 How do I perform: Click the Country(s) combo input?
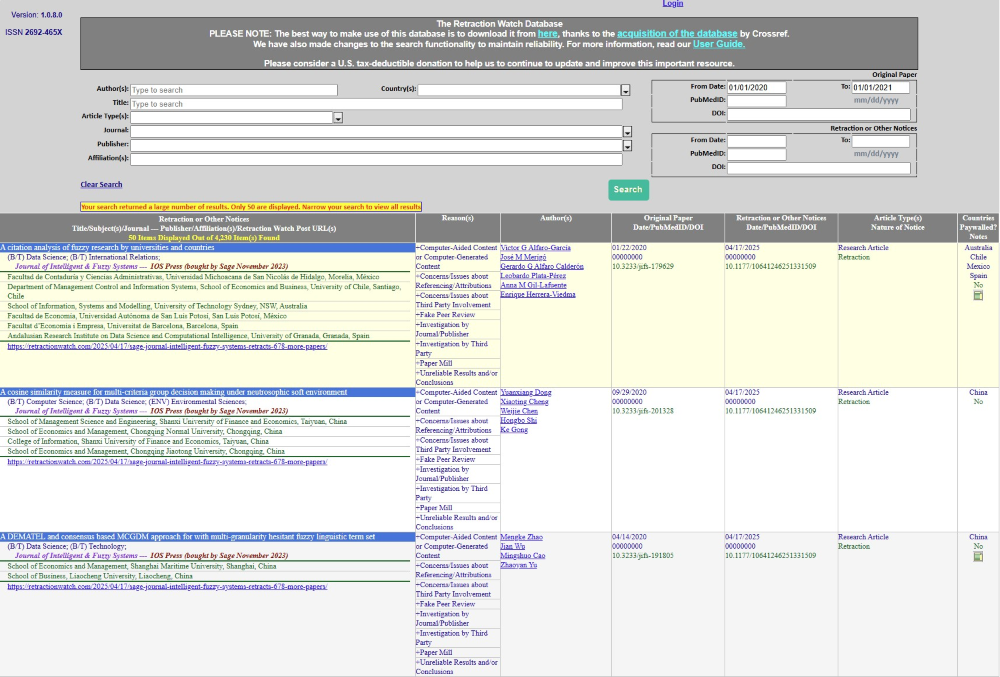pos(519,90)
